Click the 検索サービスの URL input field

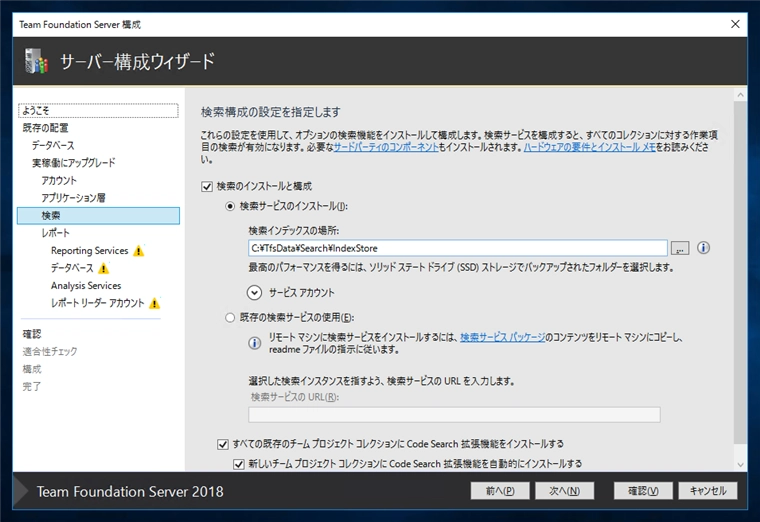click(454, 415)
